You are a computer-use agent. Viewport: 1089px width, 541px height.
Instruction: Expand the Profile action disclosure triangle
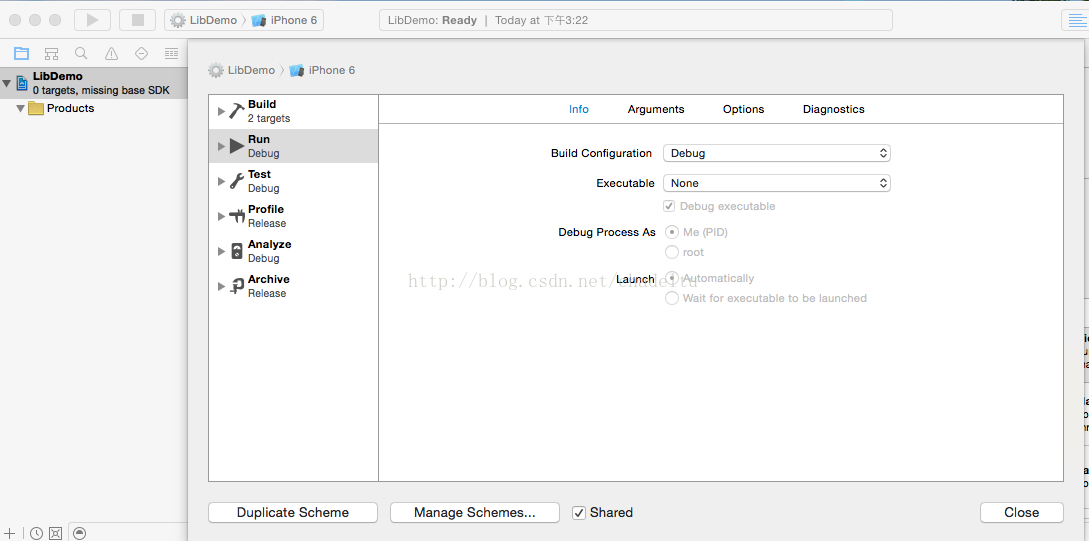click(221, 216)
